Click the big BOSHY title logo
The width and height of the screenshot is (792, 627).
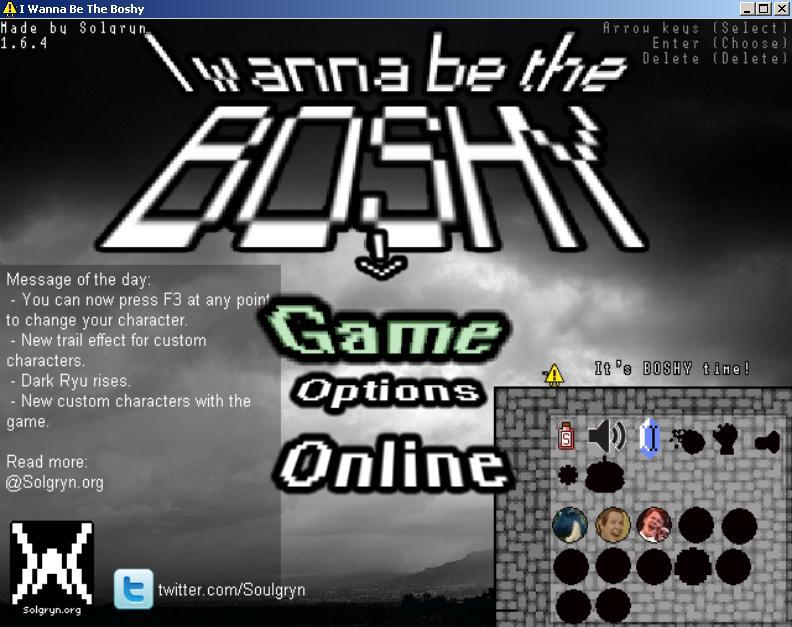coord(371,179)
